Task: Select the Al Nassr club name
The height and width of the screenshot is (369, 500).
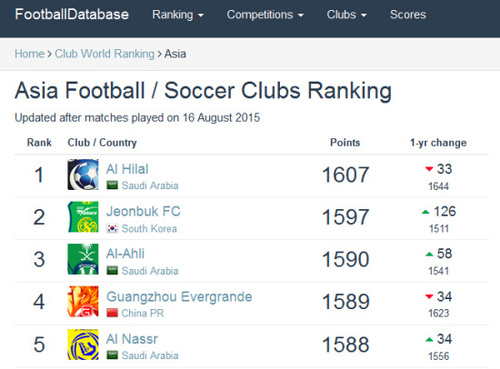Action: (132, 339)
